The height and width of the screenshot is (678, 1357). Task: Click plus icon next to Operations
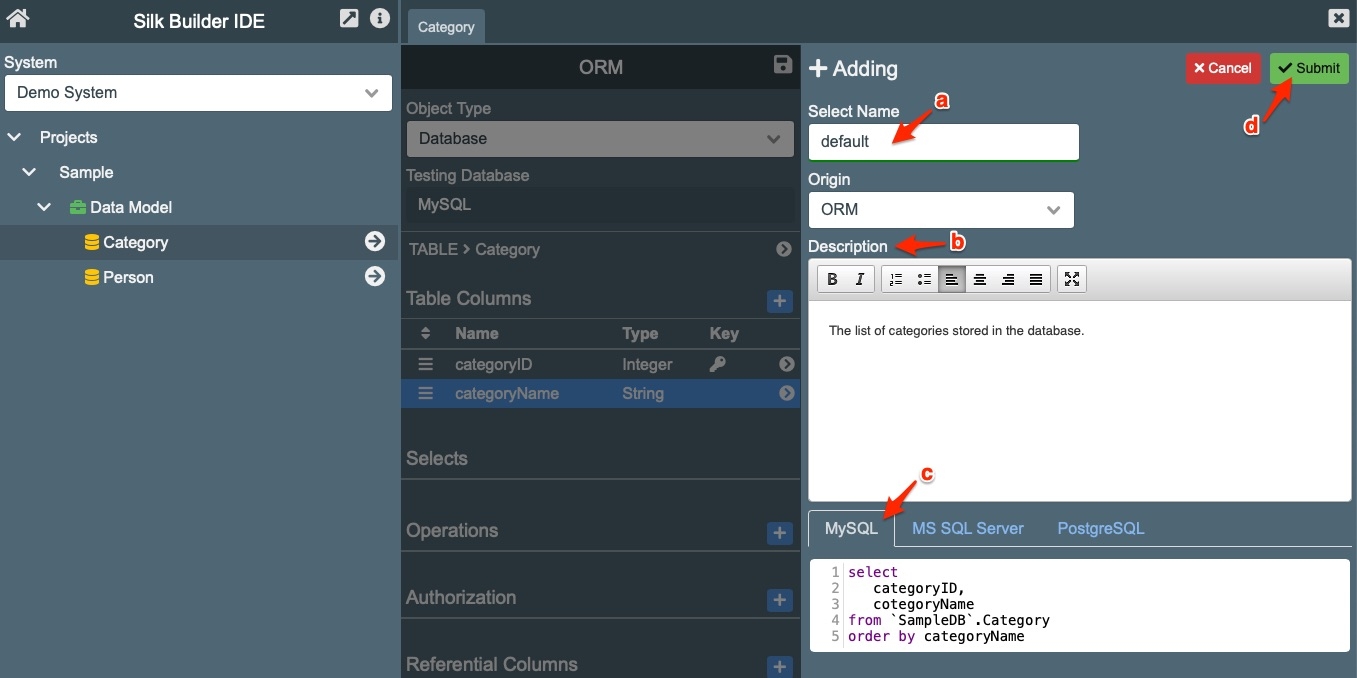click(780, 533)
